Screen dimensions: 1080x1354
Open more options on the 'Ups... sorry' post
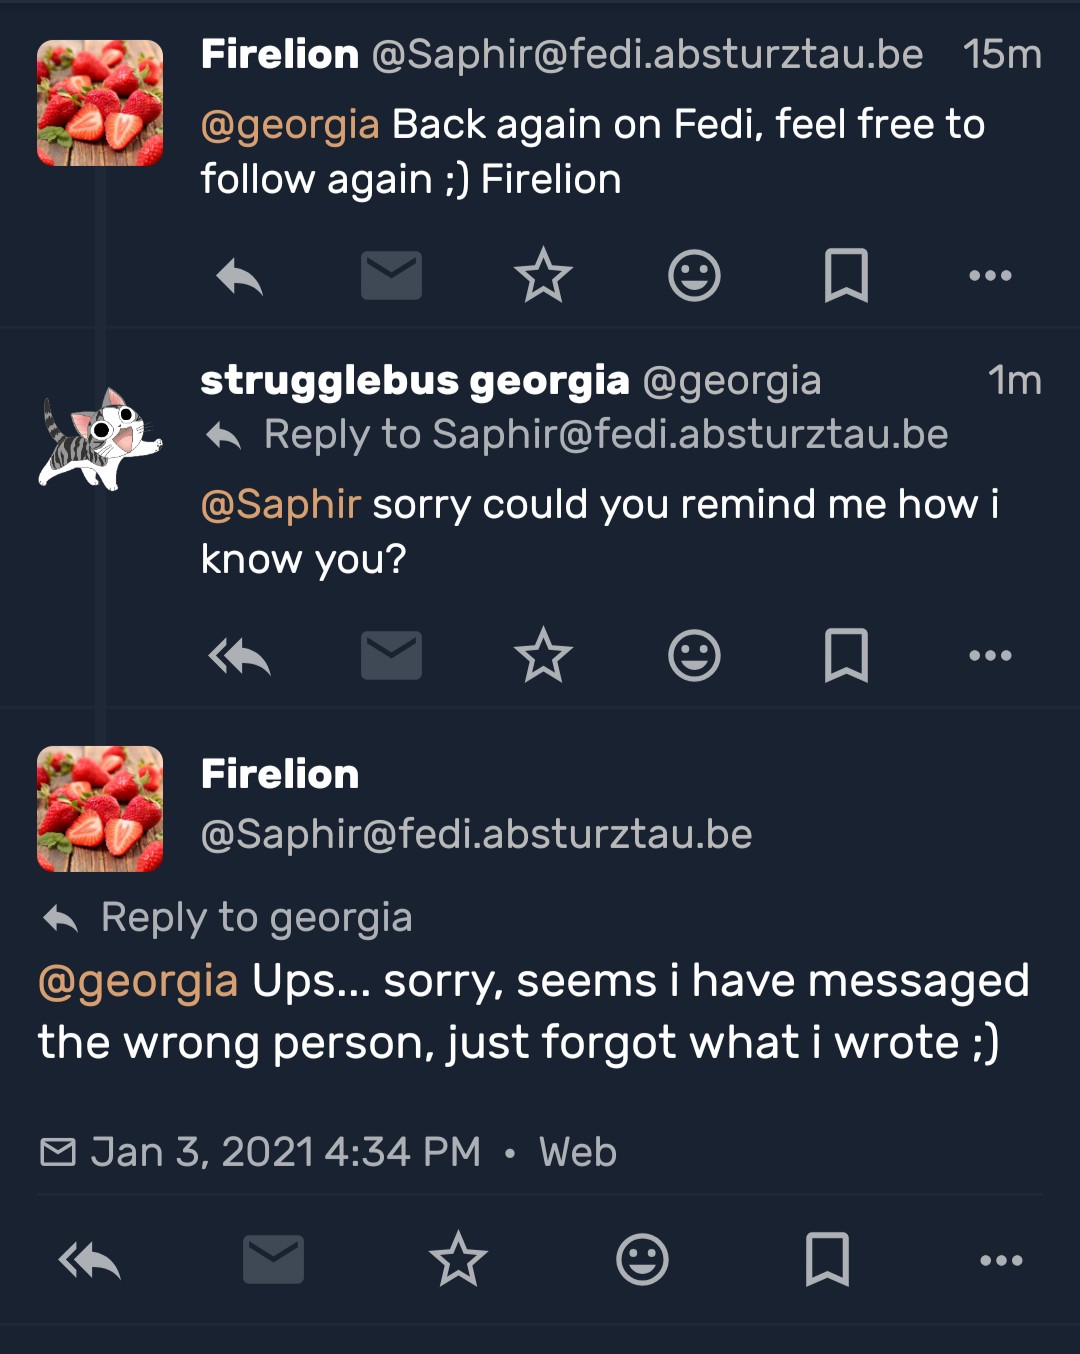coord(1001,1260)
